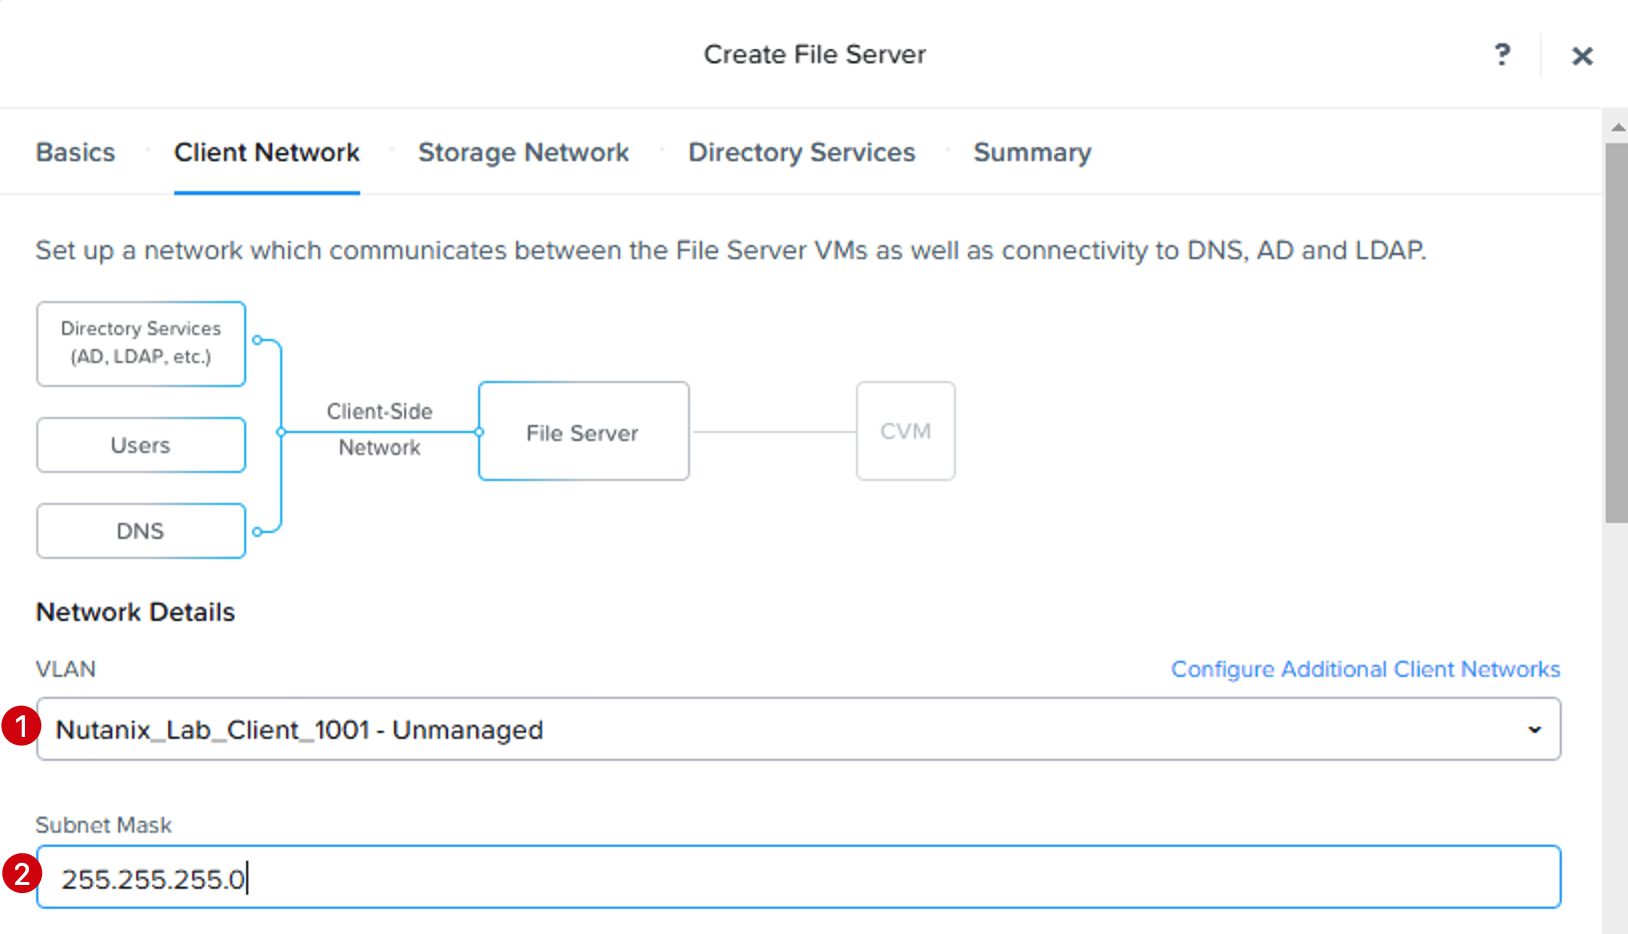Viewport: 1628px width, 934px height.
Task: Click the CVM diagram box
Action: point(906,431)
